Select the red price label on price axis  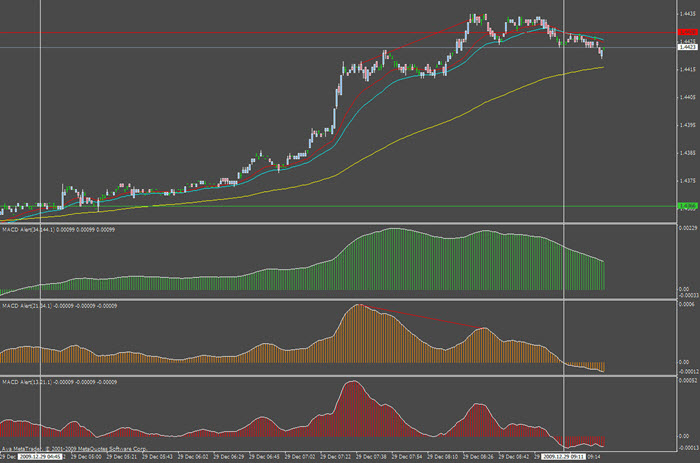click(x=686, y=33)
